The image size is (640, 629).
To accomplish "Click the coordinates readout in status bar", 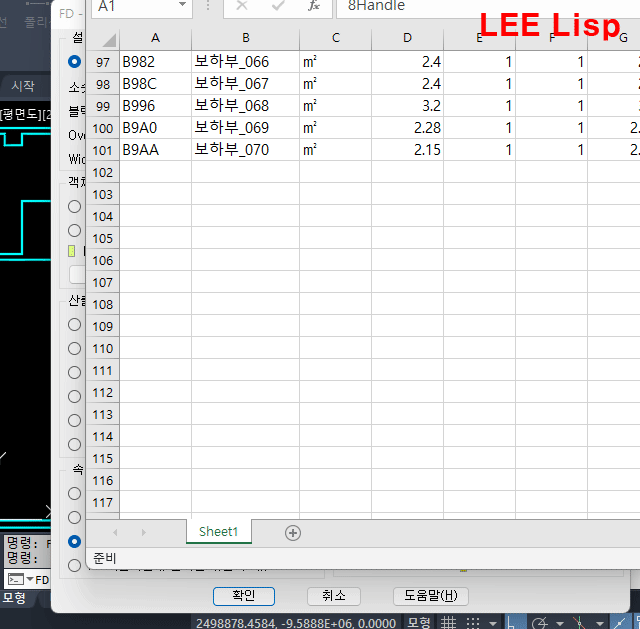I will pyautogui.click(x=296, y=623).
